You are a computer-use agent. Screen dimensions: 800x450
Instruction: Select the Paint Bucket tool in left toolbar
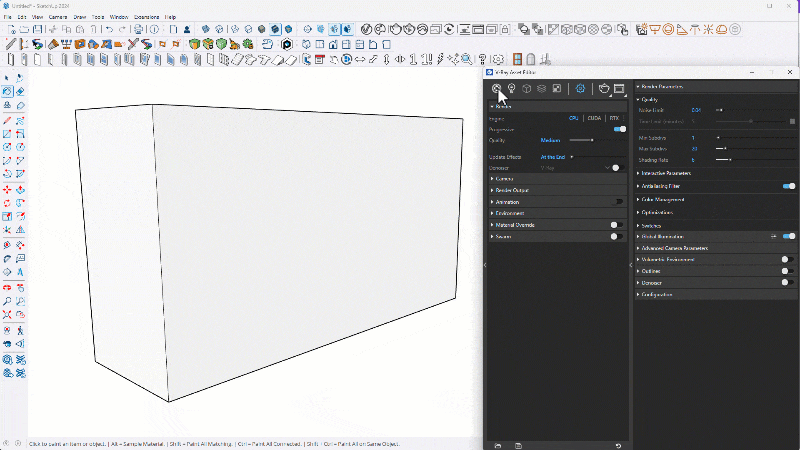(x=7, y=92)
